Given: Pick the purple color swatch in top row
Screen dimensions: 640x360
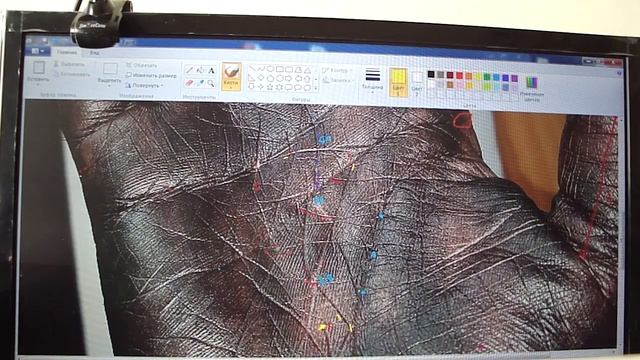Looking at the screenshot, I should [x=514, y=78].
